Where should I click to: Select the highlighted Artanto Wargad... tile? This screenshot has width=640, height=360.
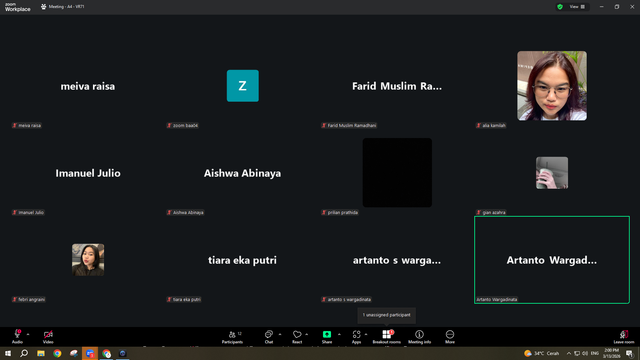coord(552,260)
